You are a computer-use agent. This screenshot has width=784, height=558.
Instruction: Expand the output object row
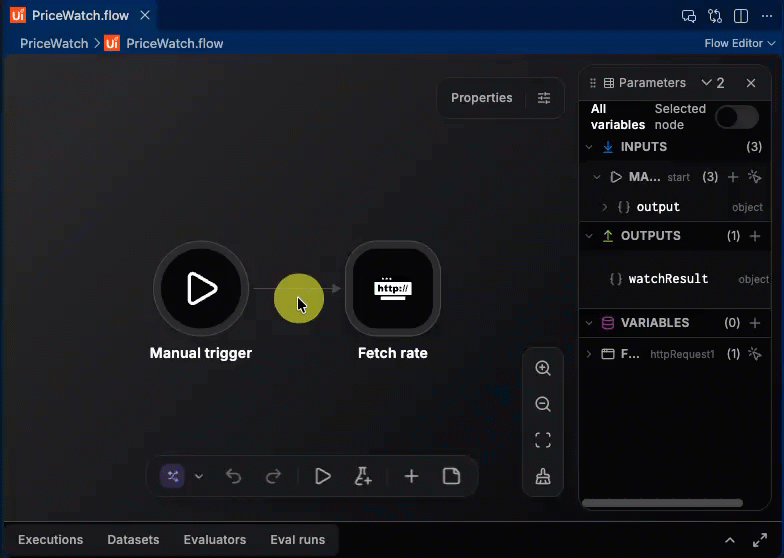(x=604, y=207)
